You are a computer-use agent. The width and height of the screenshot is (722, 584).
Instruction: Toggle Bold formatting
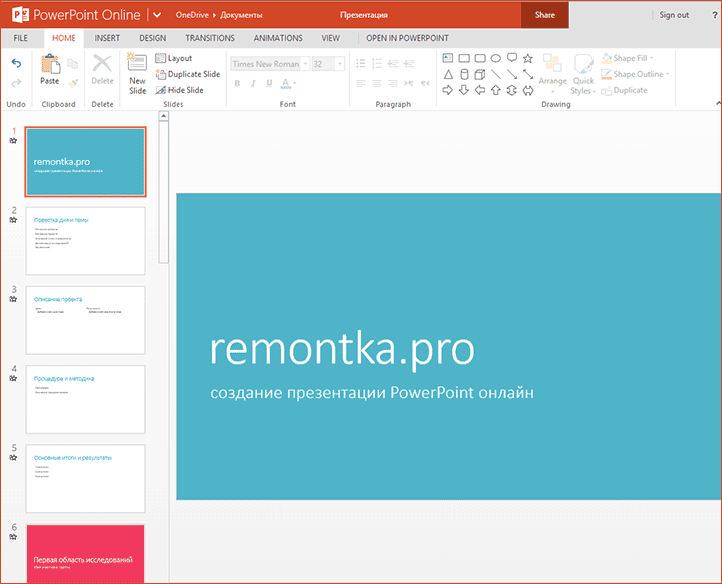pyautogui.click(x=237, y=83)
